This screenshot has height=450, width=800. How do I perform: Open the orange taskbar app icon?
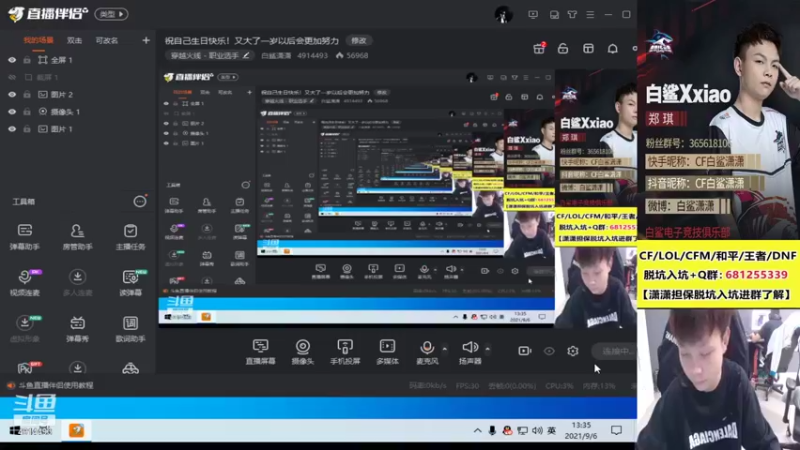tap(77, 430)
